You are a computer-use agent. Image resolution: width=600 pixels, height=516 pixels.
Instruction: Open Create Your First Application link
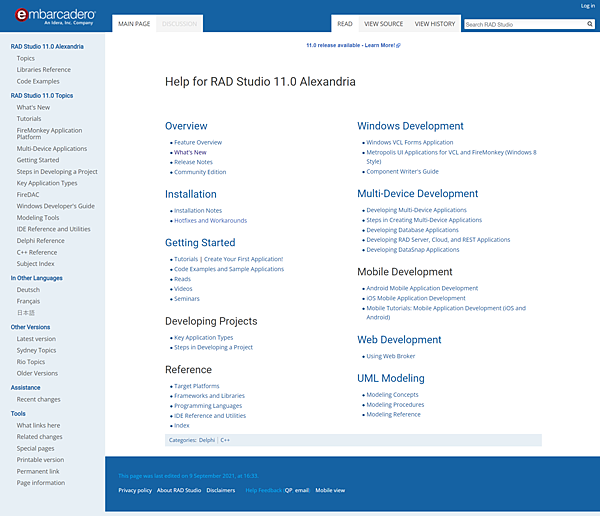click(x=243, y=259)
